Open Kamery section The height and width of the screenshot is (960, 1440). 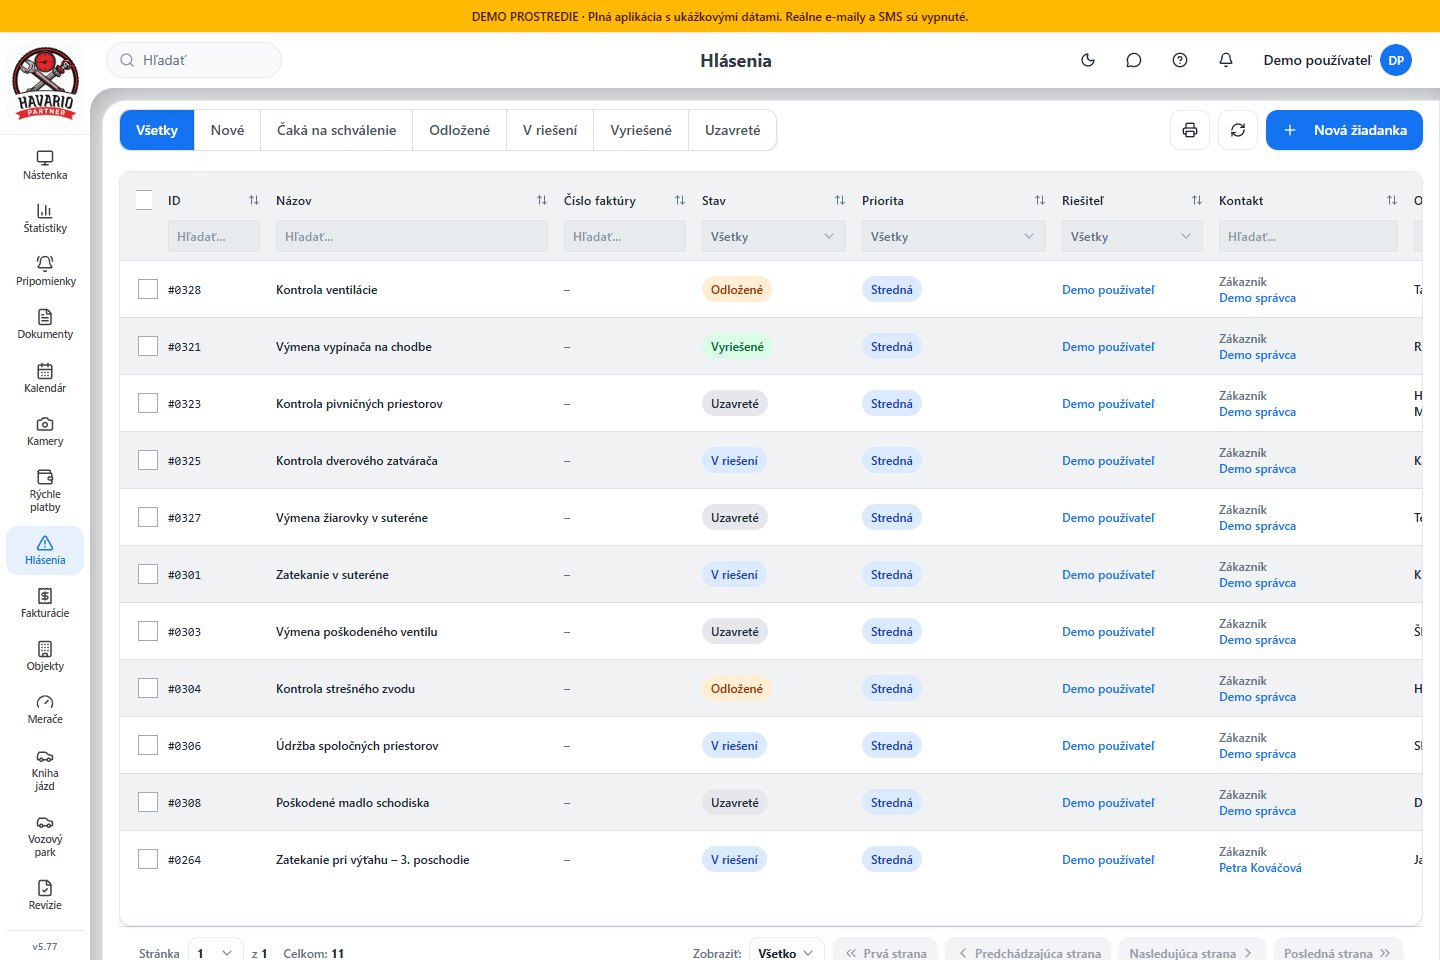45,432
